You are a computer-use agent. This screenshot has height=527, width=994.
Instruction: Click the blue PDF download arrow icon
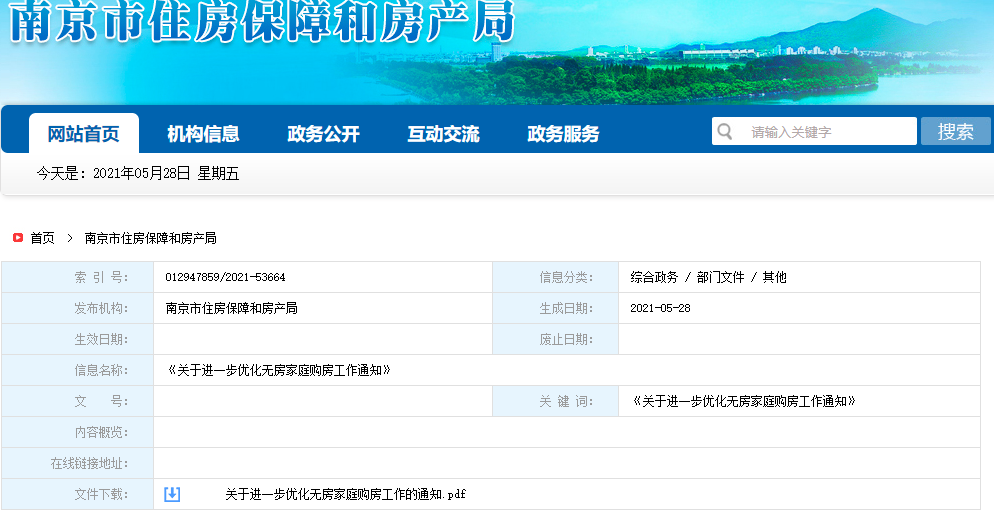coord(172,494)
